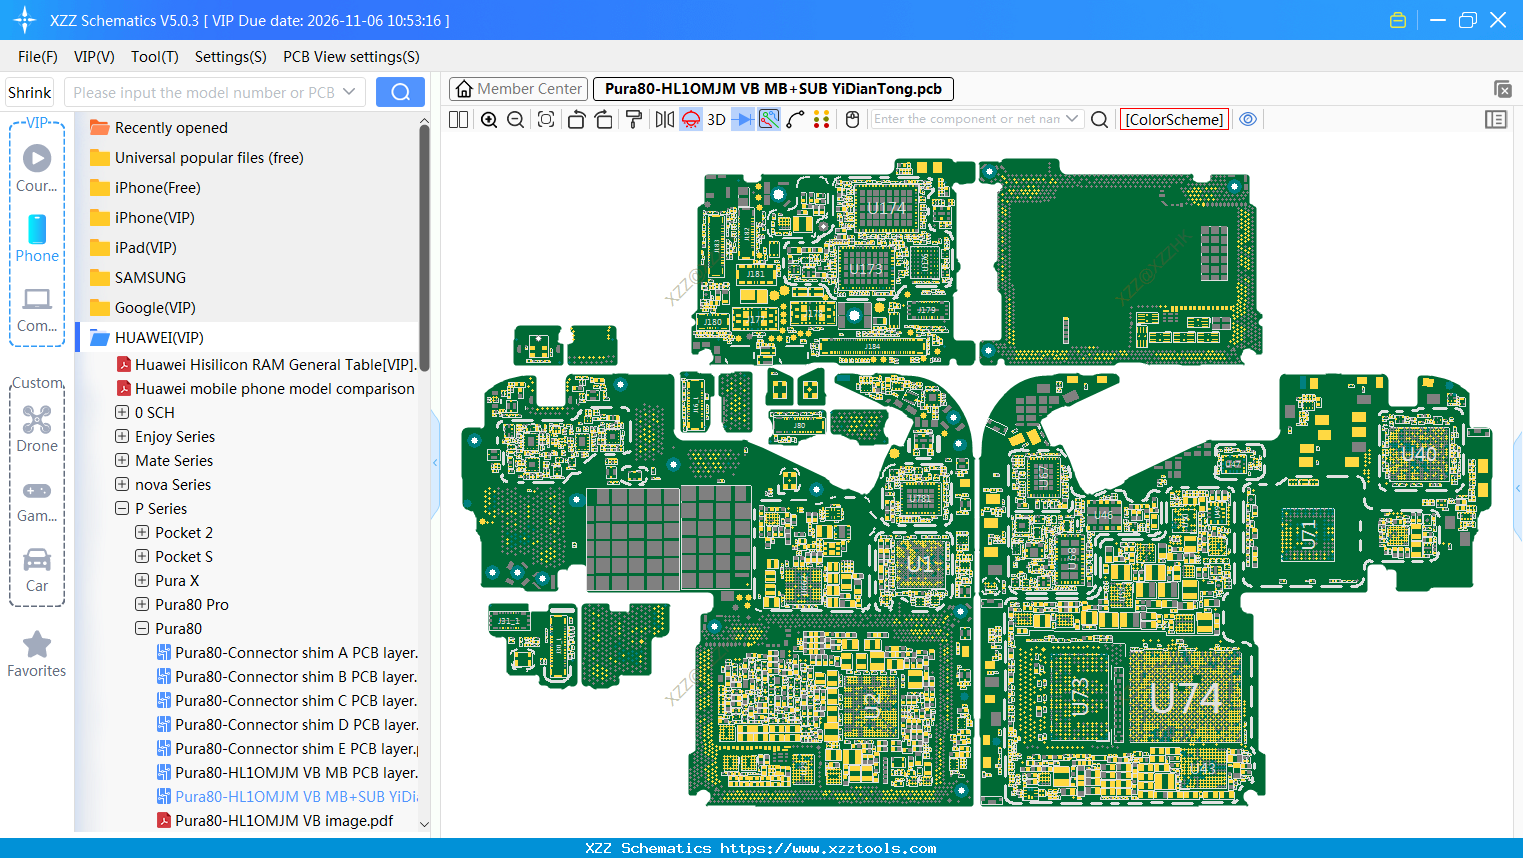Image resolution: width=1523 pixels, height=858 pixels.
Task: Click the rotate board left icon
Action: pyautogui.click(x=576, y=120)
